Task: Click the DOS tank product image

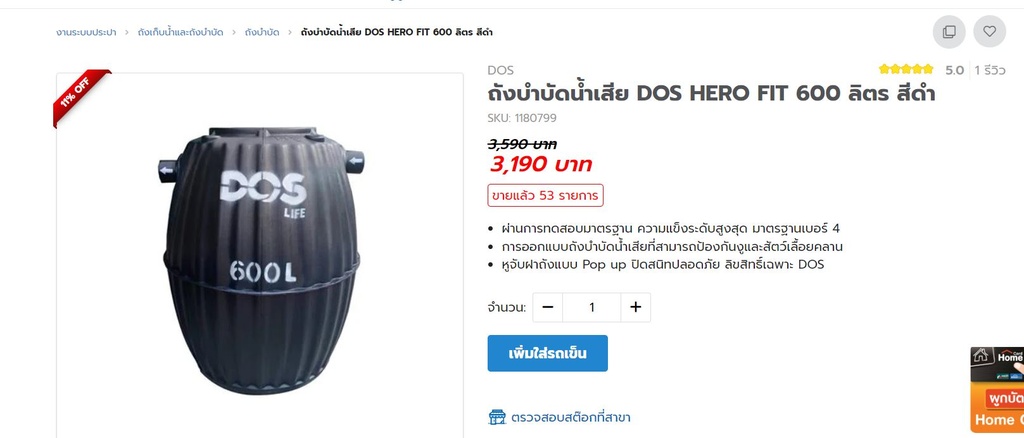Action: point(261,261)
